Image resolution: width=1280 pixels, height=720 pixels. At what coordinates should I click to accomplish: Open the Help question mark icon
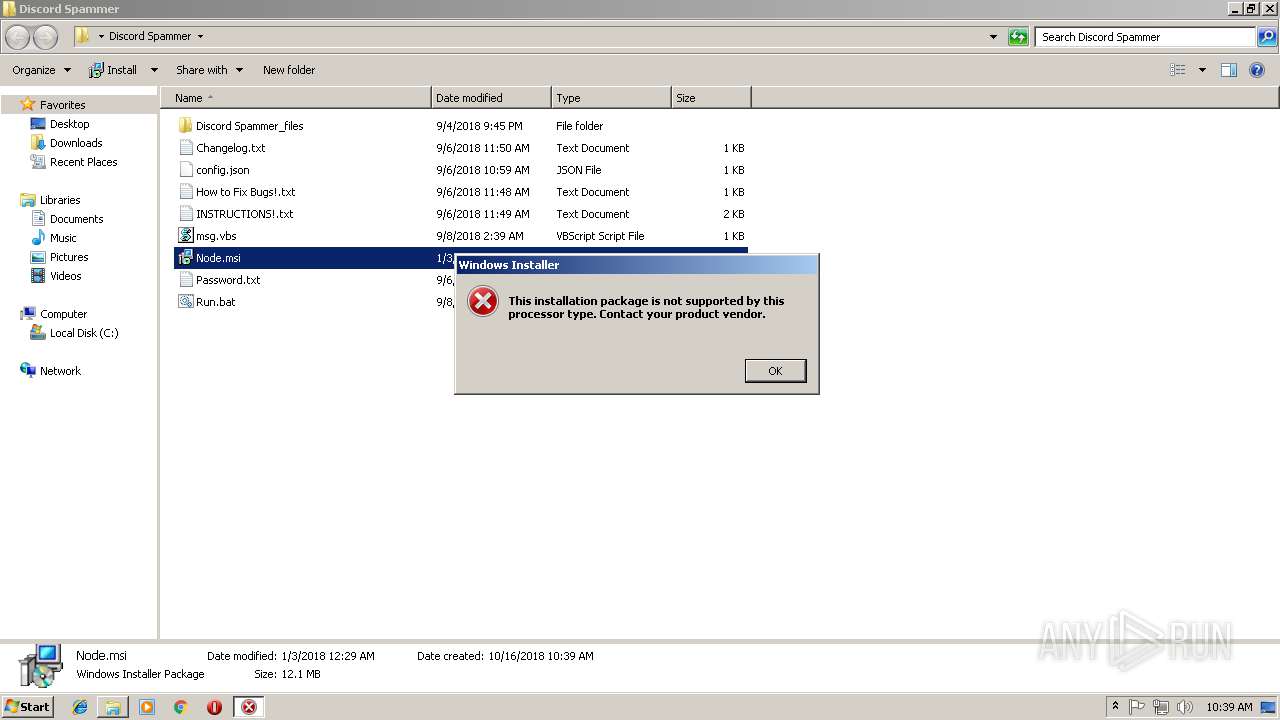1257,70
